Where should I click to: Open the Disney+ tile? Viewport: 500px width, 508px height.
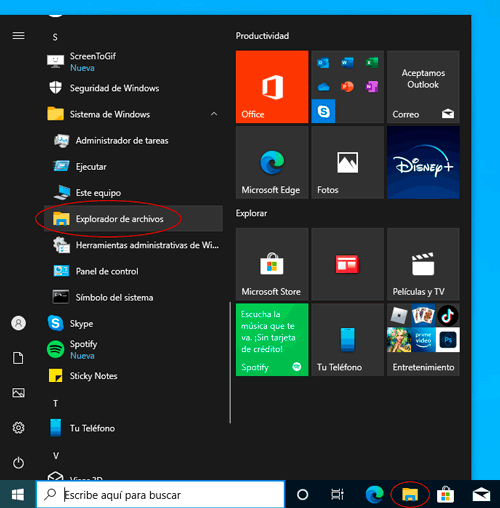[x=423, y=162]
